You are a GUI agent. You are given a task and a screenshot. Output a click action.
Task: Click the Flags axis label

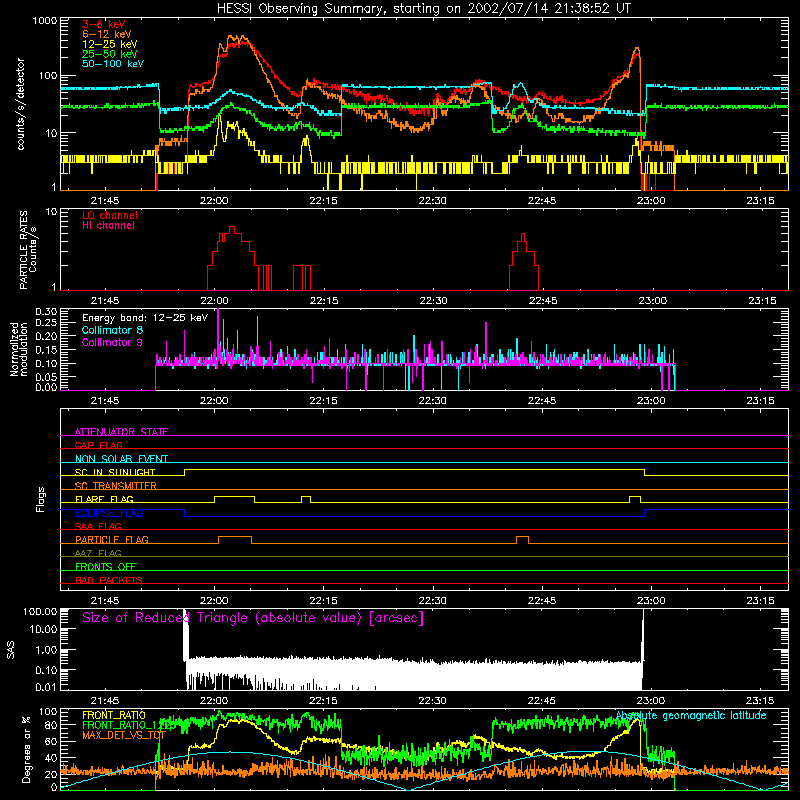coord(40,499)
